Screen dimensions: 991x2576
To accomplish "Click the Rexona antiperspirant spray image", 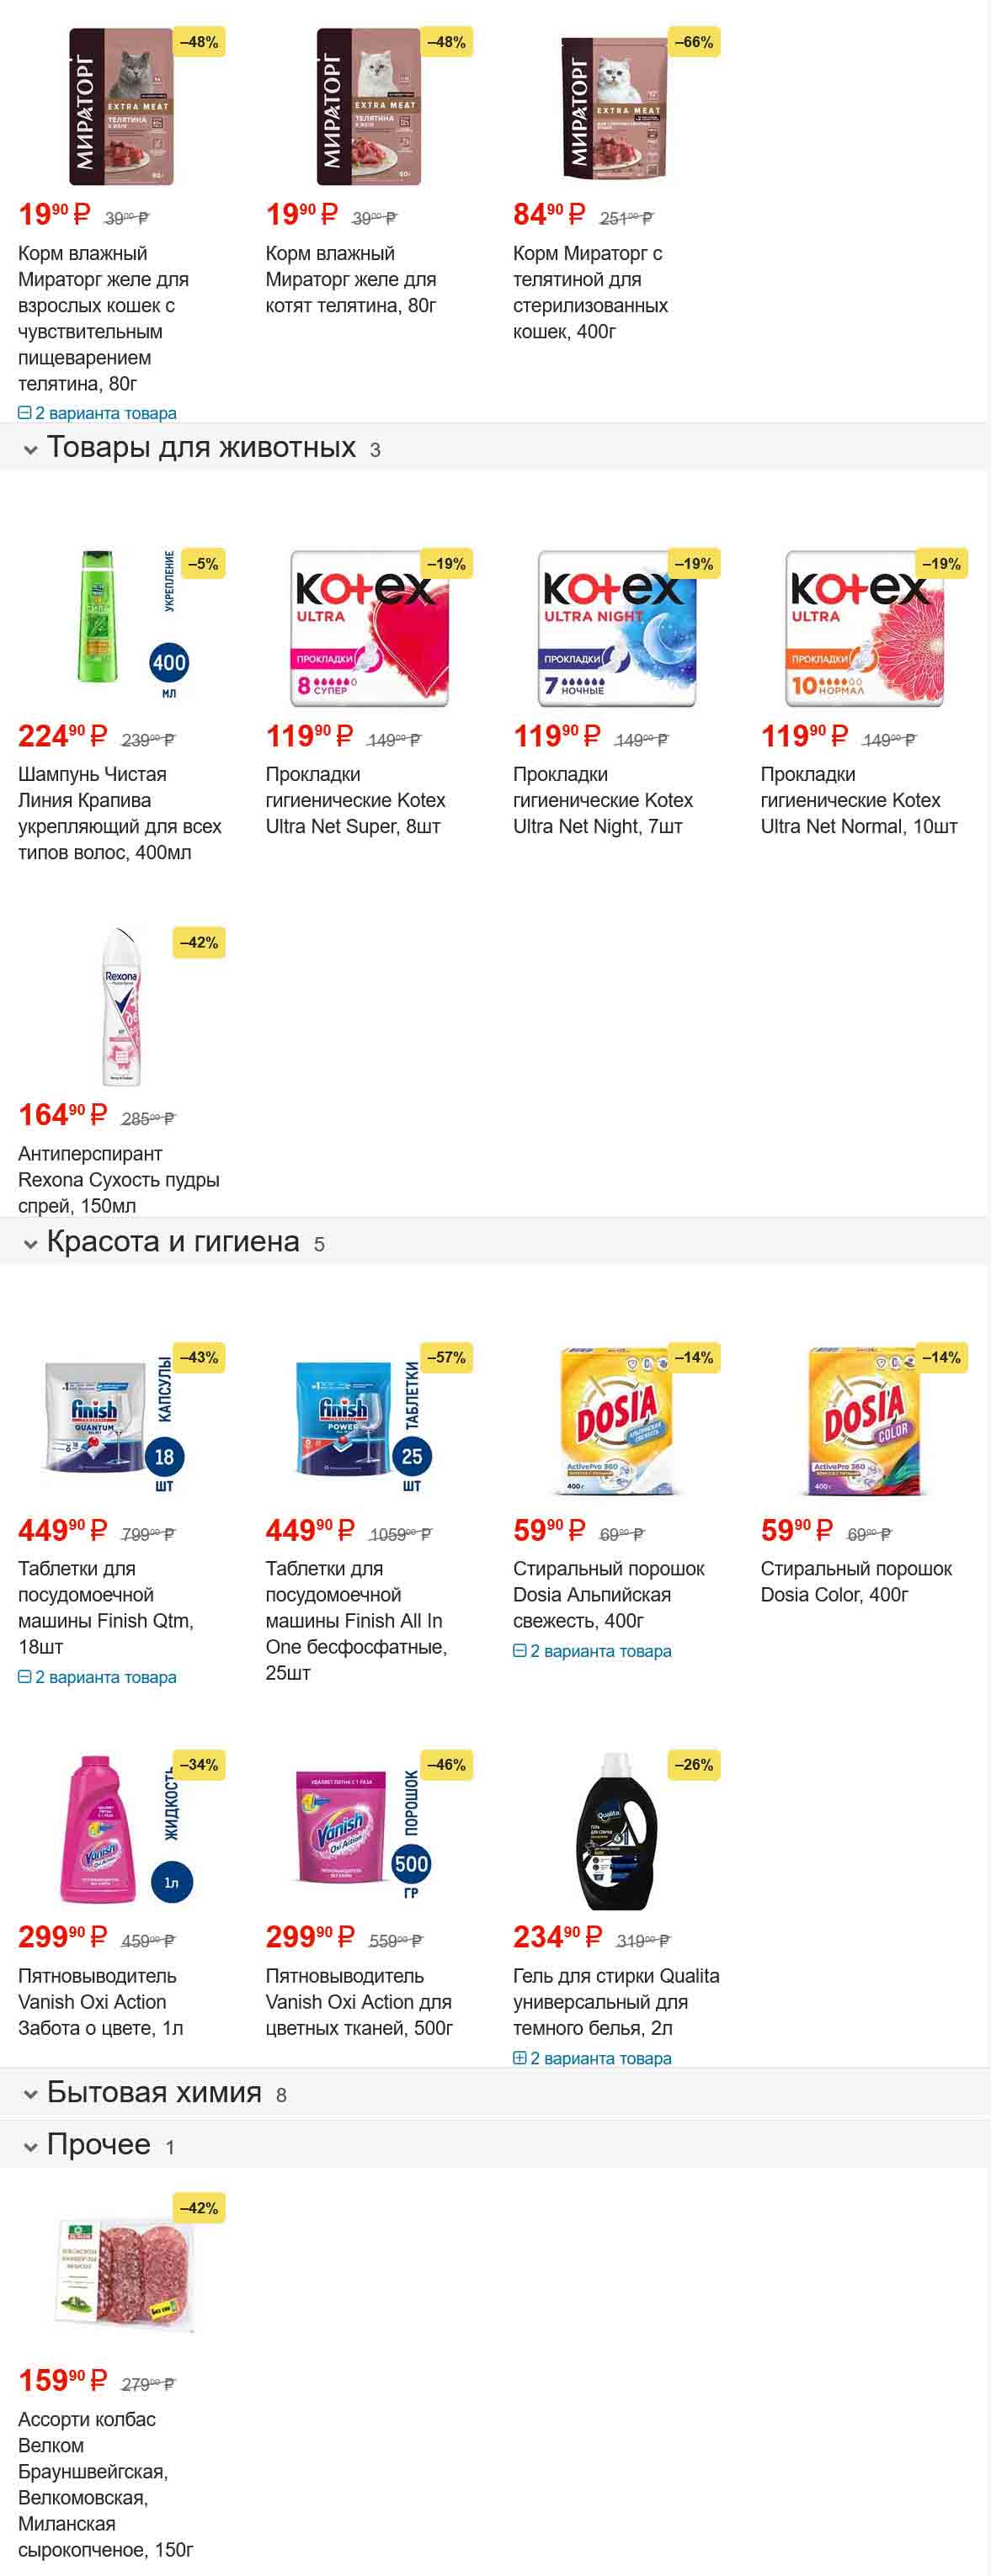I will click(x=121, y=1006).
